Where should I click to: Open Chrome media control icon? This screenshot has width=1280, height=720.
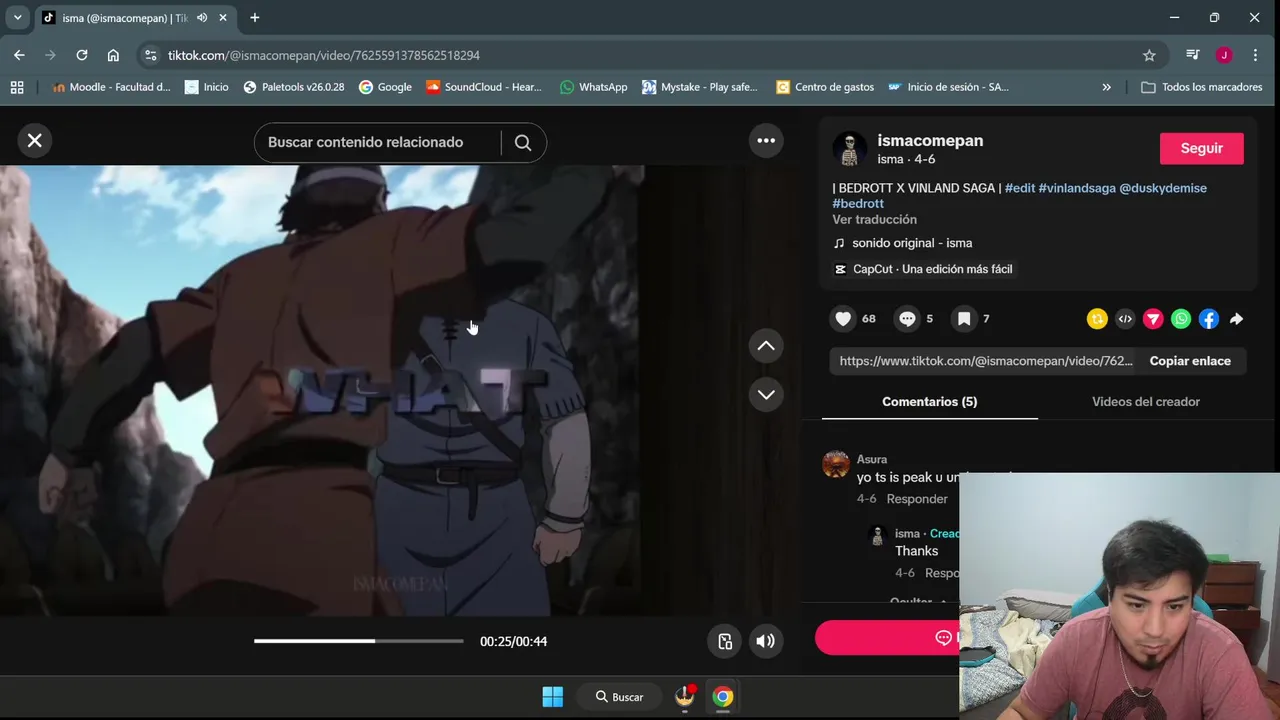point(1192,55)
